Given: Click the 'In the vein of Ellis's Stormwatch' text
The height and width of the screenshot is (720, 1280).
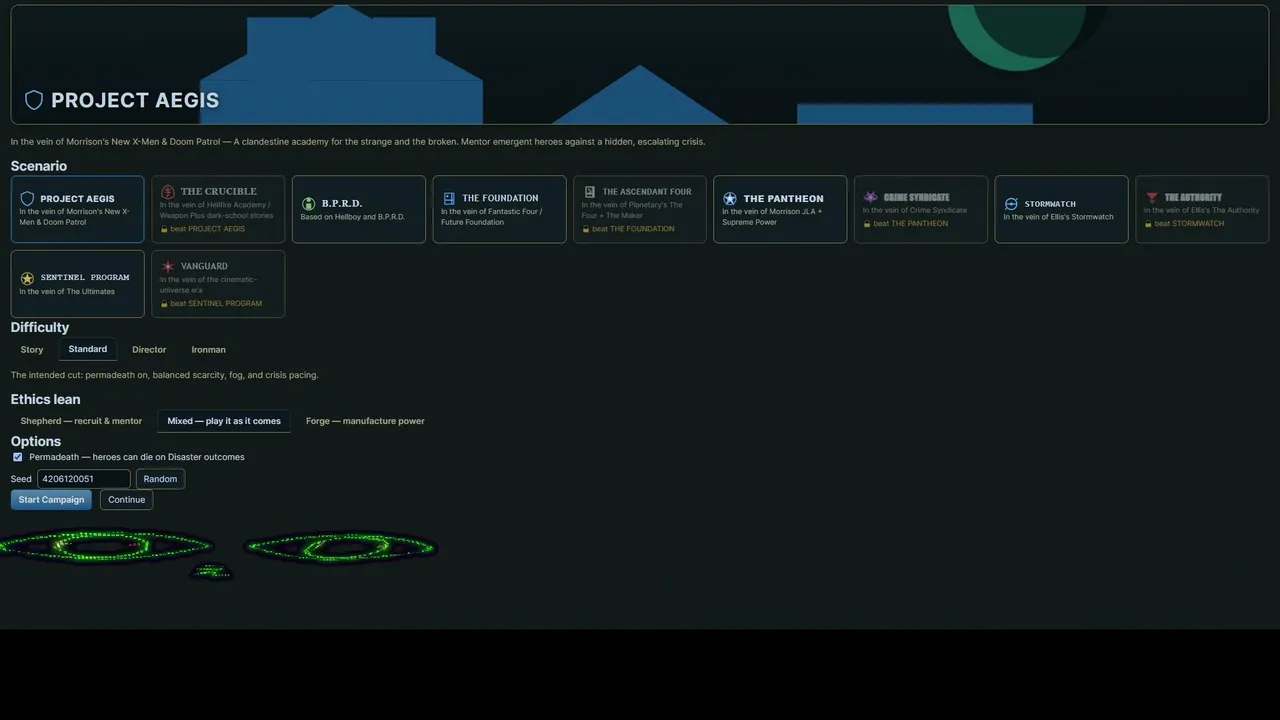Looking at the screenshot, I should [x=1058, y=217].
